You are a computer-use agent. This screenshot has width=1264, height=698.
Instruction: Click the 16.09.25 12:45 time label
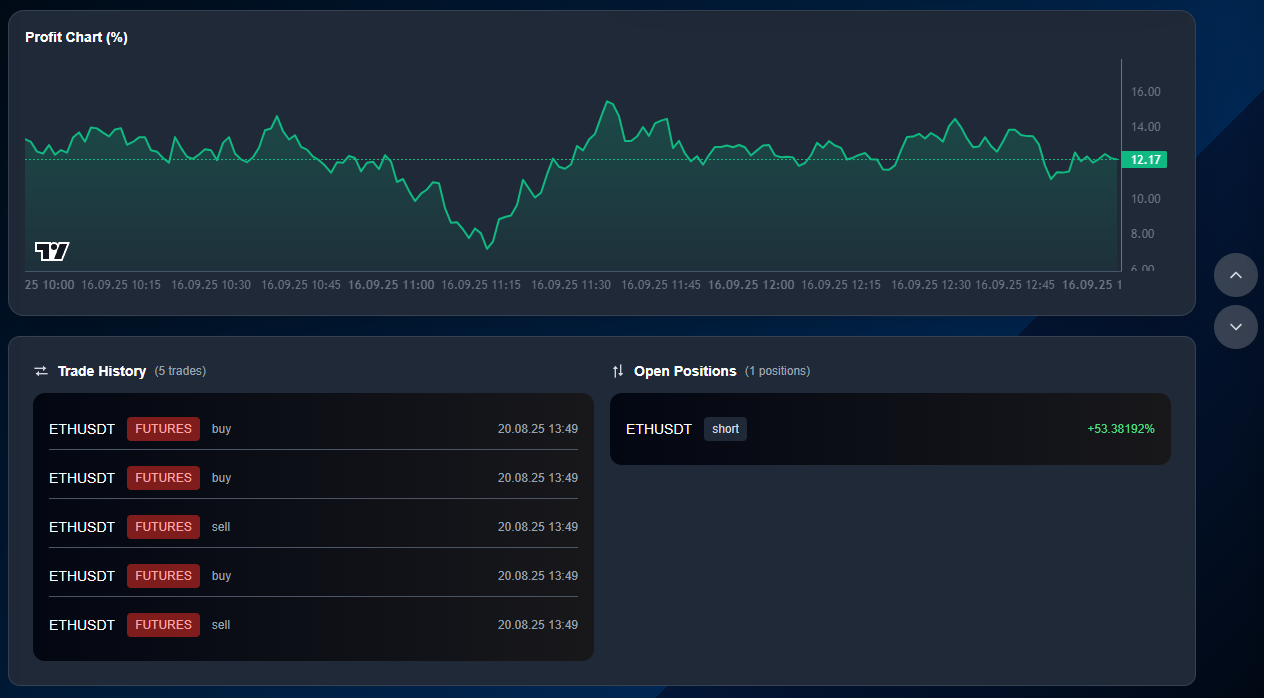click(x=1015, y=285)
